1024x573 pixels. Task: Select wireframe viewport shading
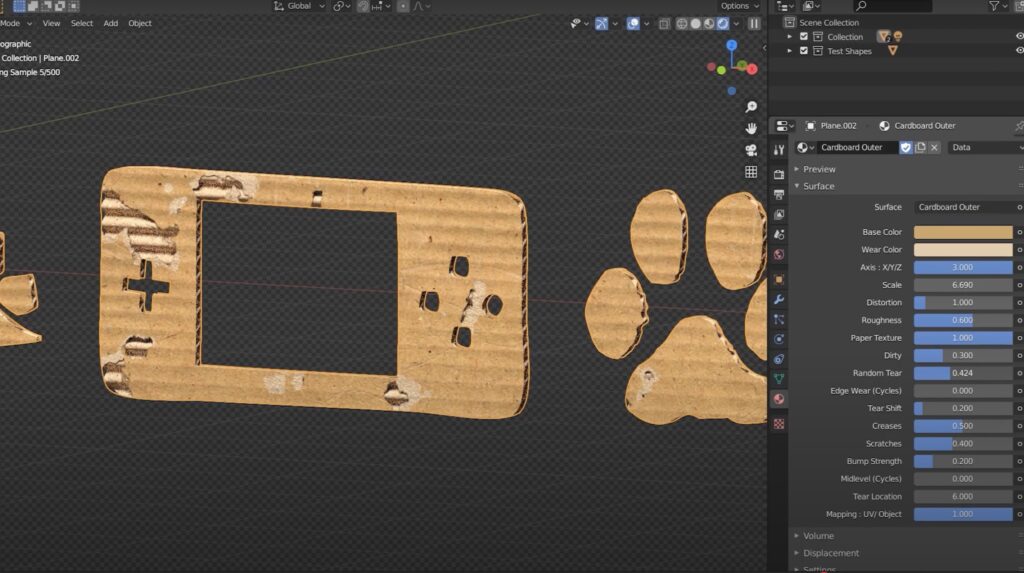[682, 24]
